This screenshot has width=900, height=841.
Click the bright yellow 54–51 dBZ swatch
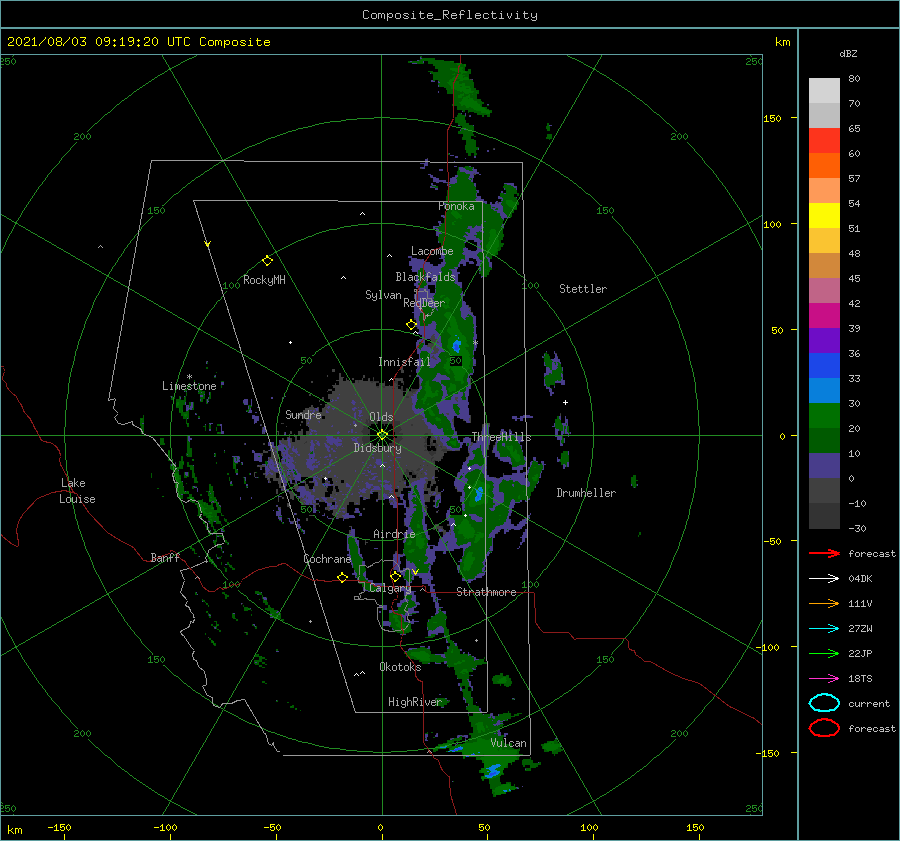point(824,216)
